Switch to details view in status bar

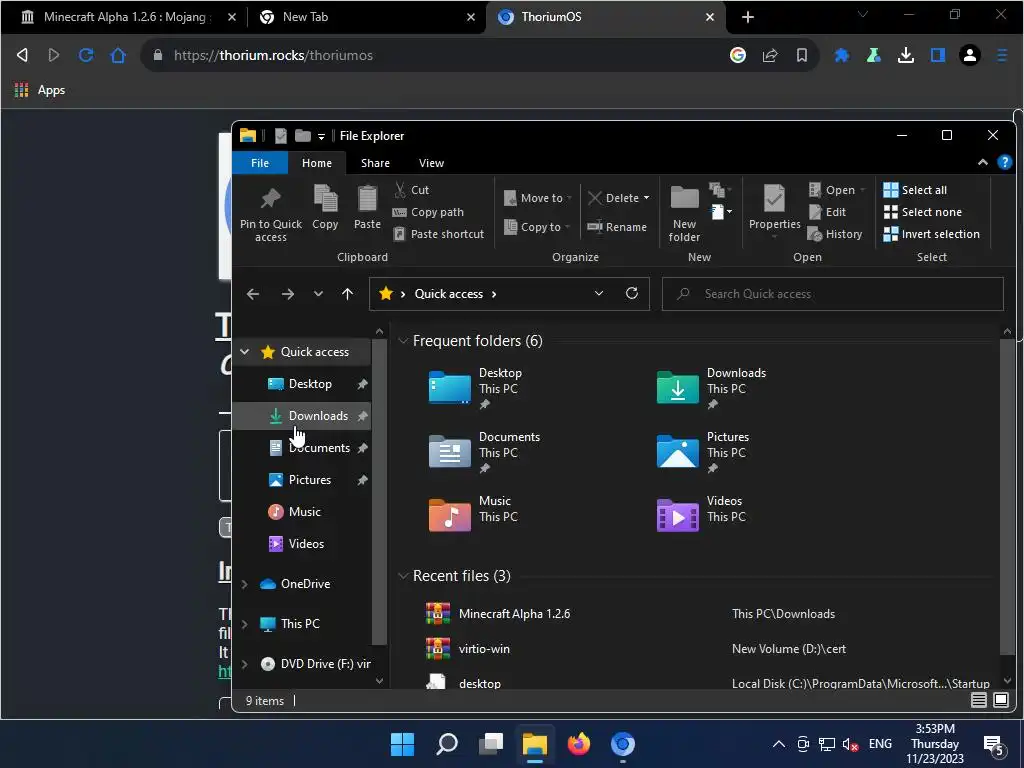click(x=978, y=701)
